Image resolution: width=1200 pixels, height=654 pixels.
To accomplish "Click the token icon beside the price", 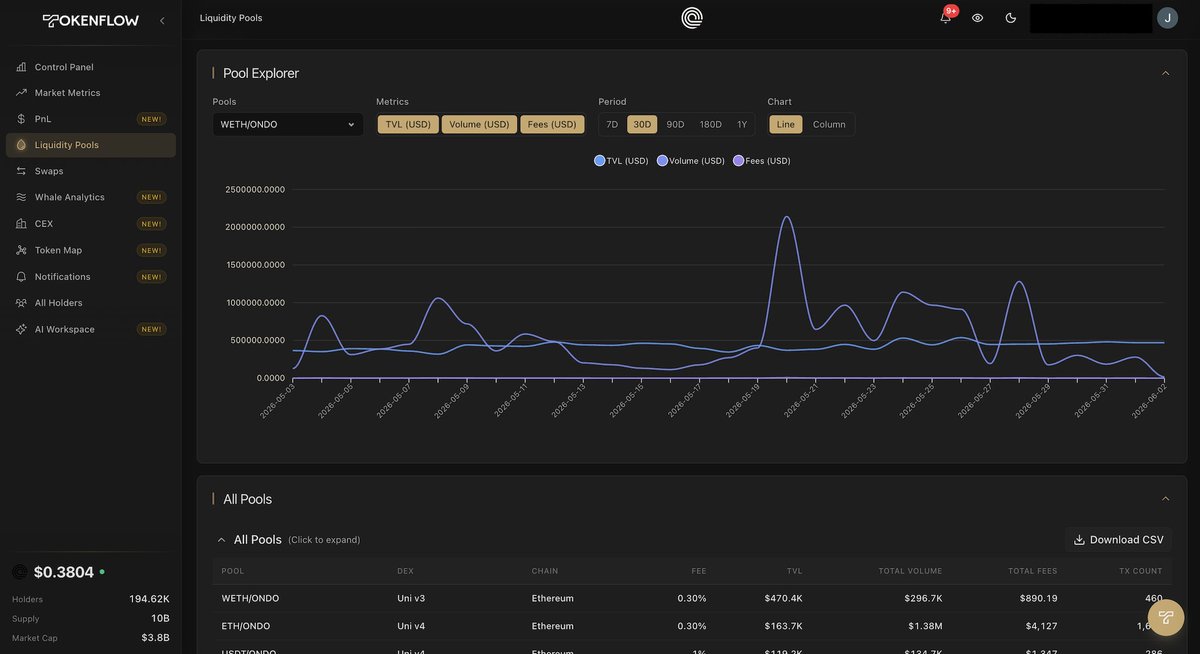I will tap(20, 572).
